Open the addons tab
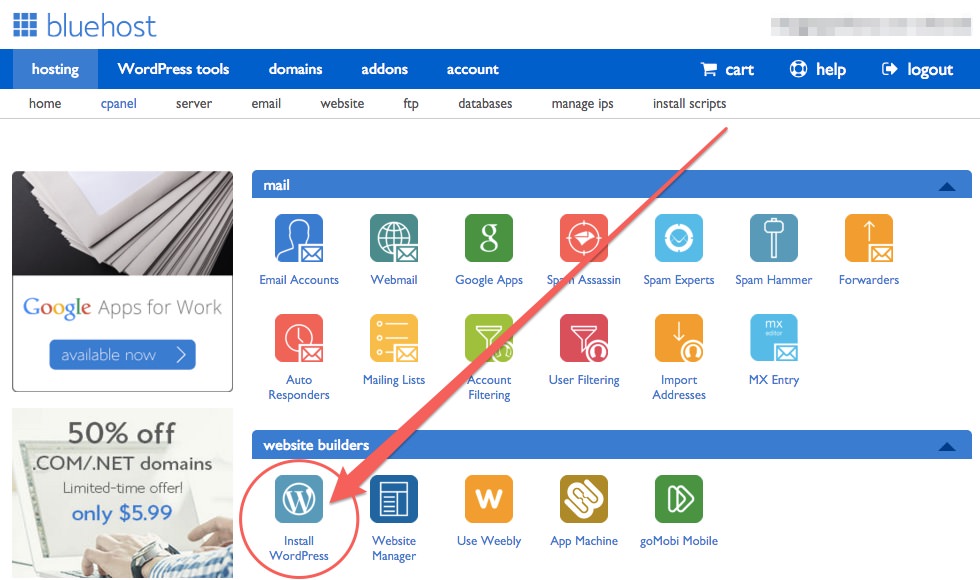Screen dimensions: 980x580 click(384, 69)
